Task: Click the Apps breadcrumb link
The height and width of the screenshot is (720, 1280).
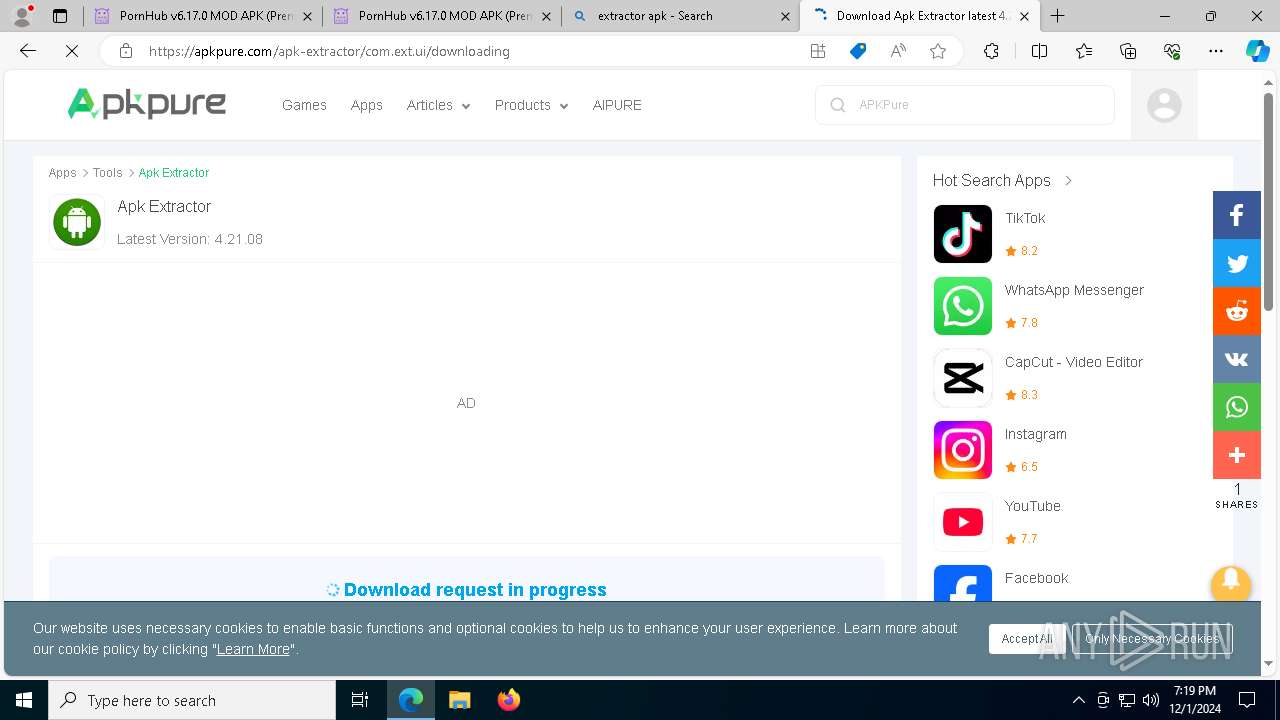Action: [62, 173]
